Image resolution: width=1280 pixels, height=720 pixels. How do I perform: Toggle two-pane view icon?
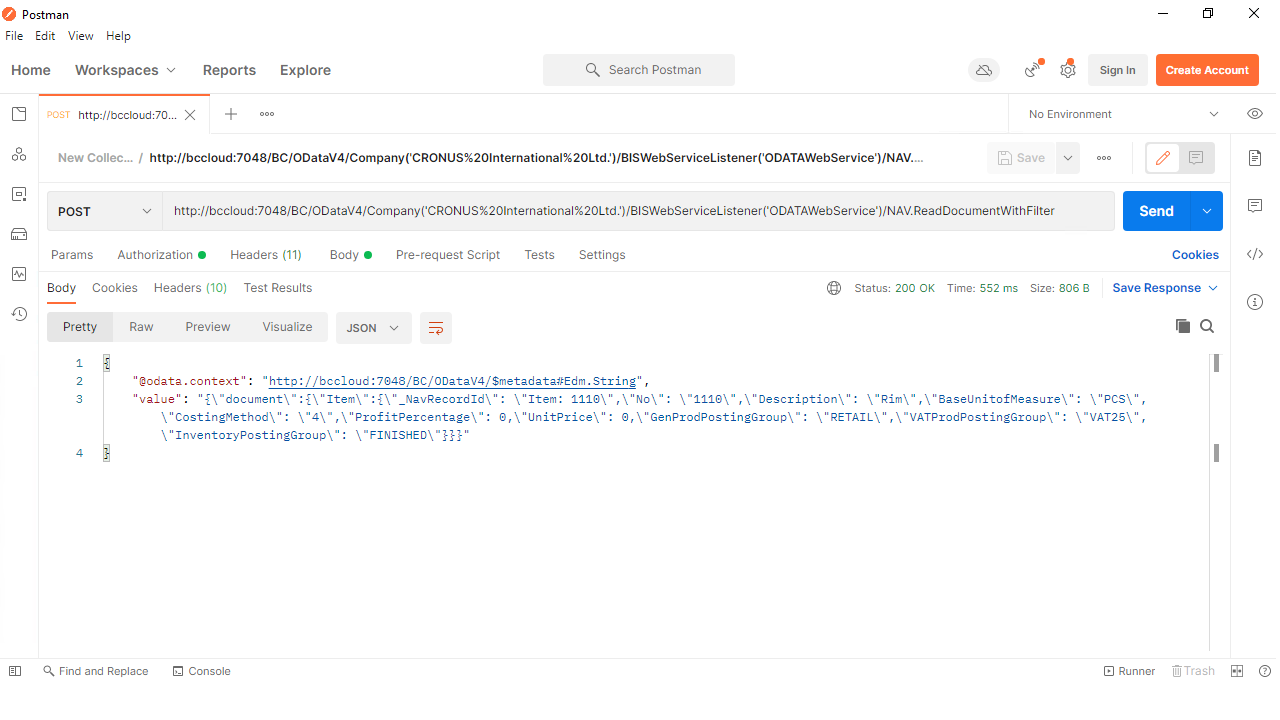click(1237, 671)
